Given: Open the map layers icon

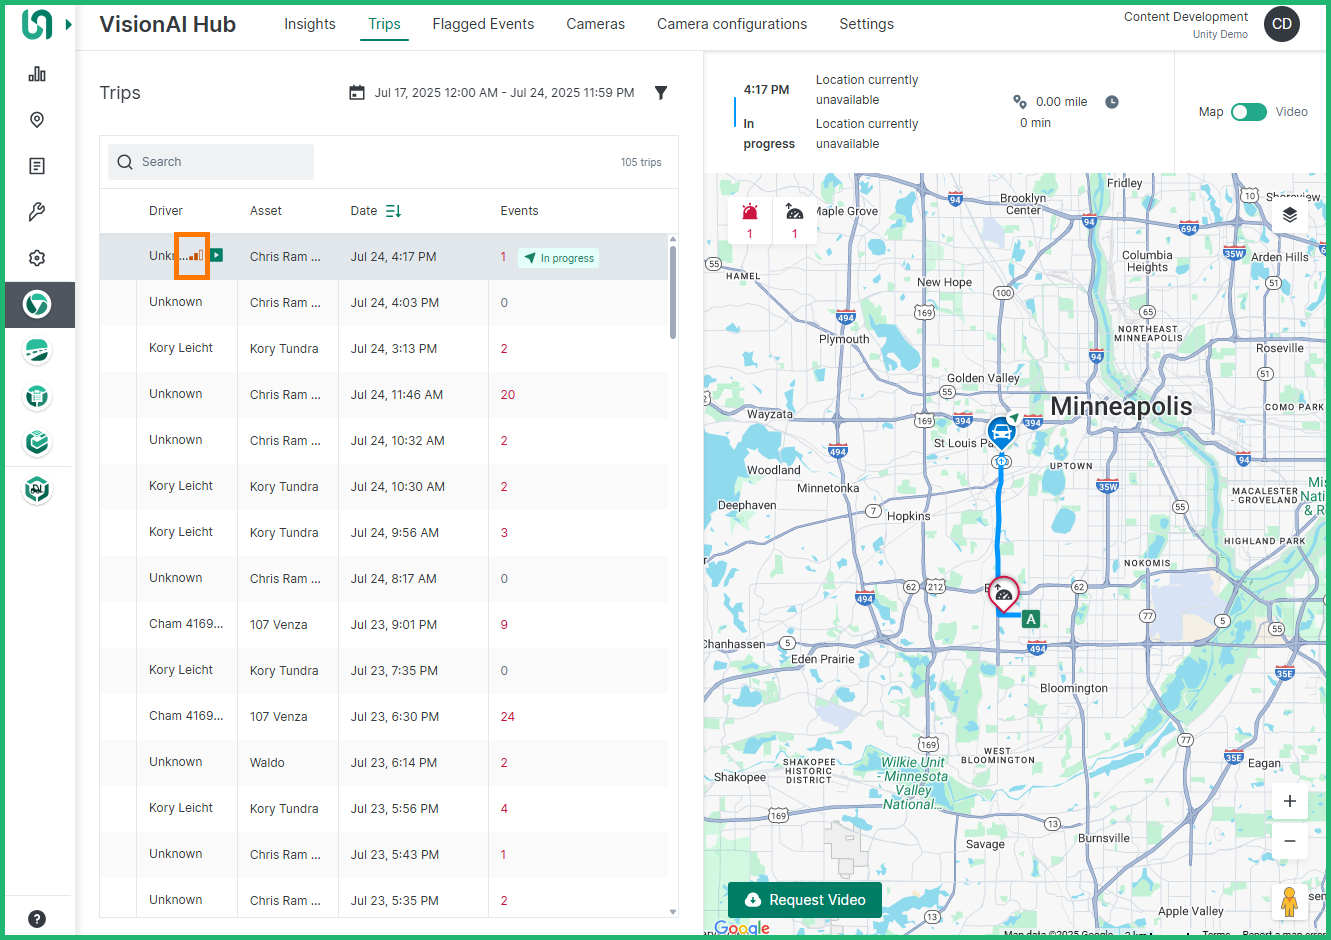Looking at the screenshot, I should click(1289, 214).
